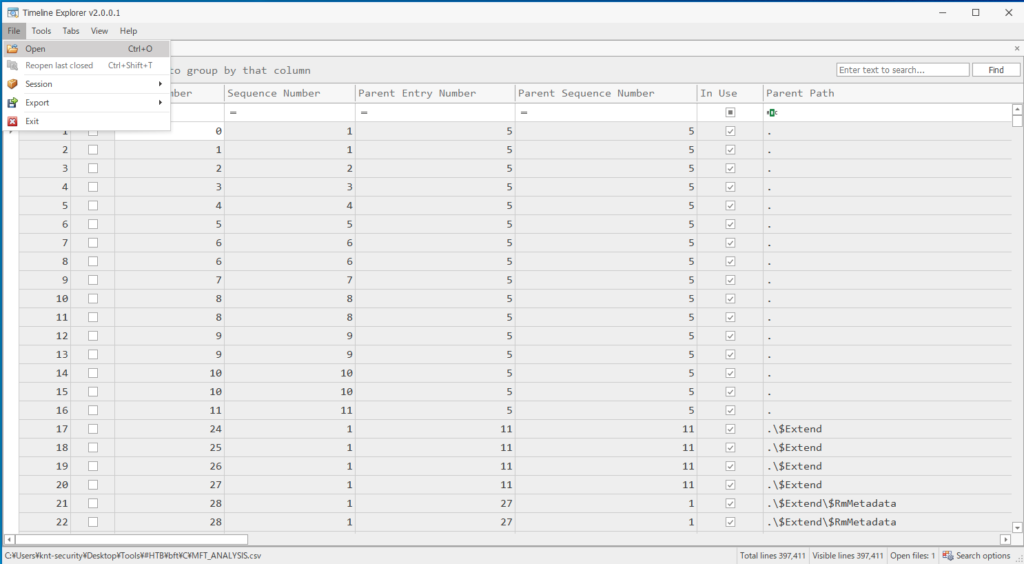This screenshot has height=564, width=1024.
Task: Click the Sequence Number filter equals icon
Action: [x=233, y=113]
